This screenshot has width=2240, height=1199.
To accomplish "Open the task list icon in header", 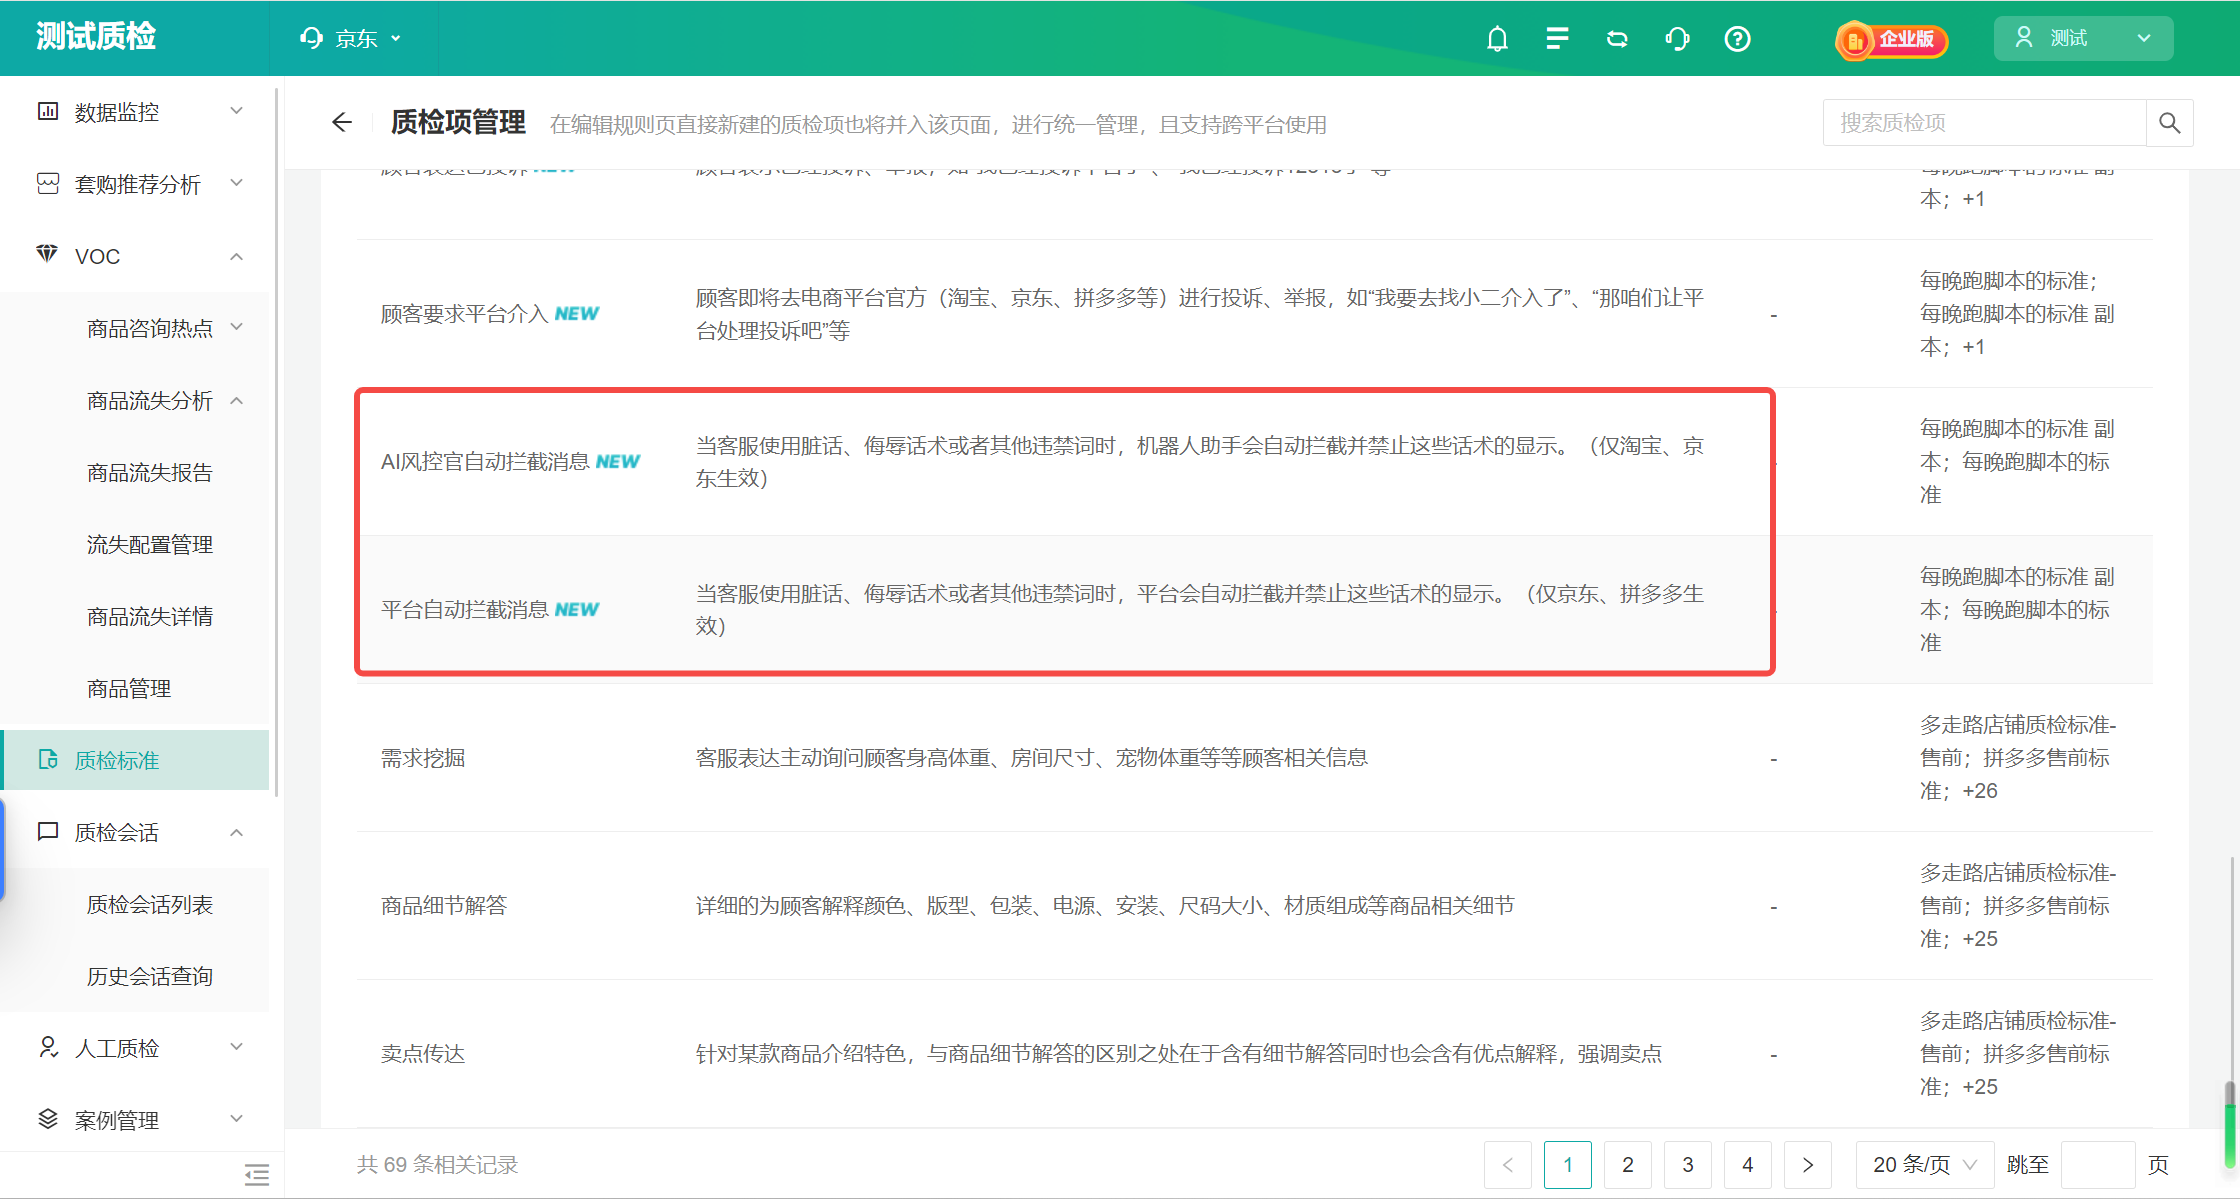I will tap(1557, 39).
